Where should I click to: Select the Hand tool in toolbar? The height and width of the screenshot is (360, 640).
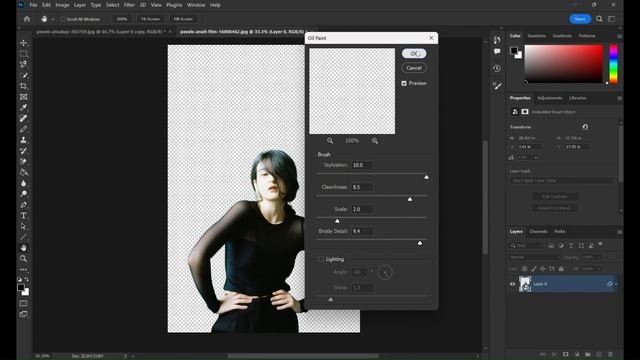[24, 248]
